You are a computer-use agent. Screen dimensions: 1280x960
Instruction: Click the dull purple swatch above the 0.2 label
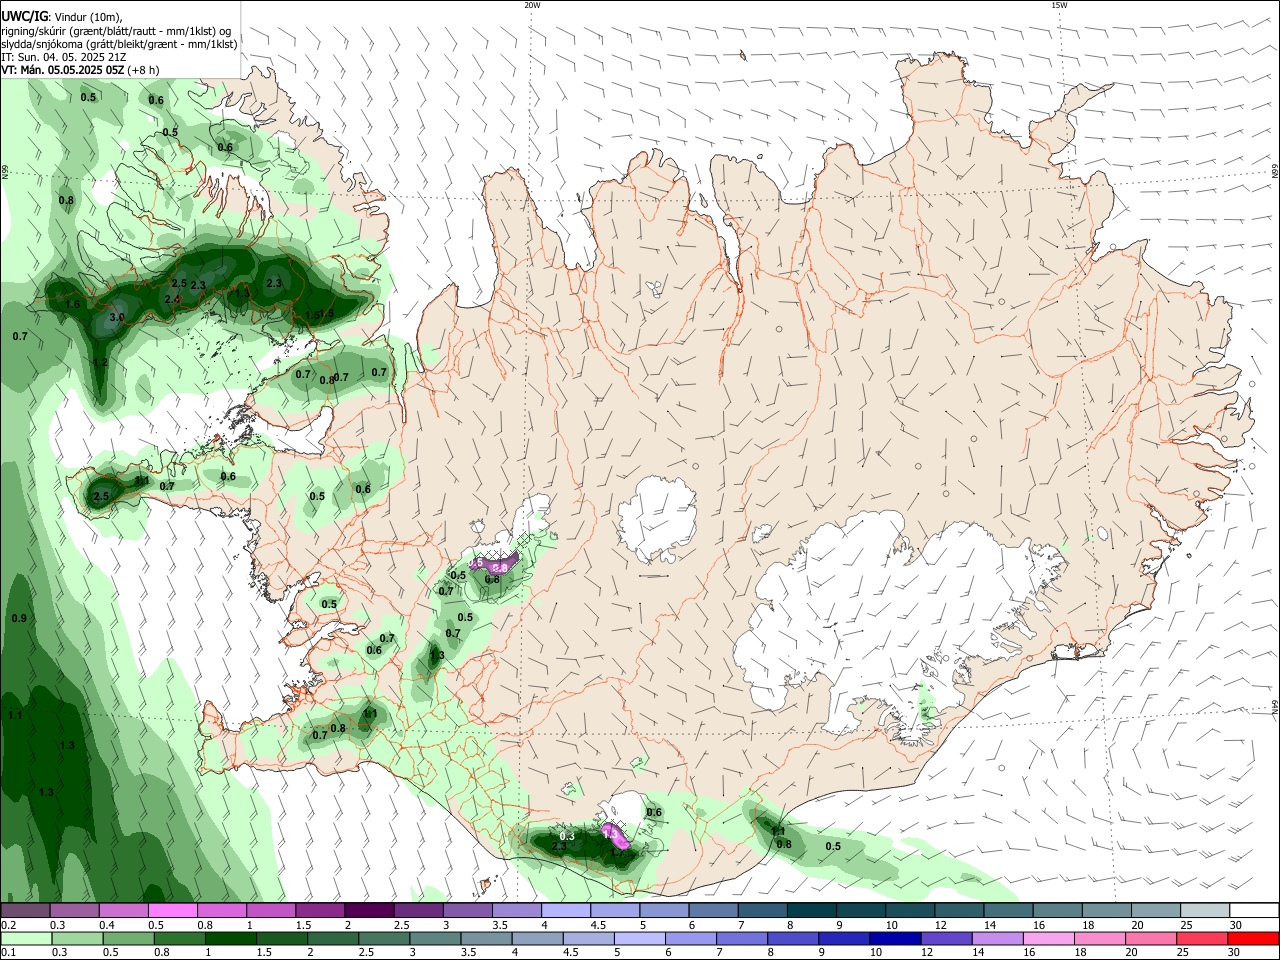[x=26, y=910]
